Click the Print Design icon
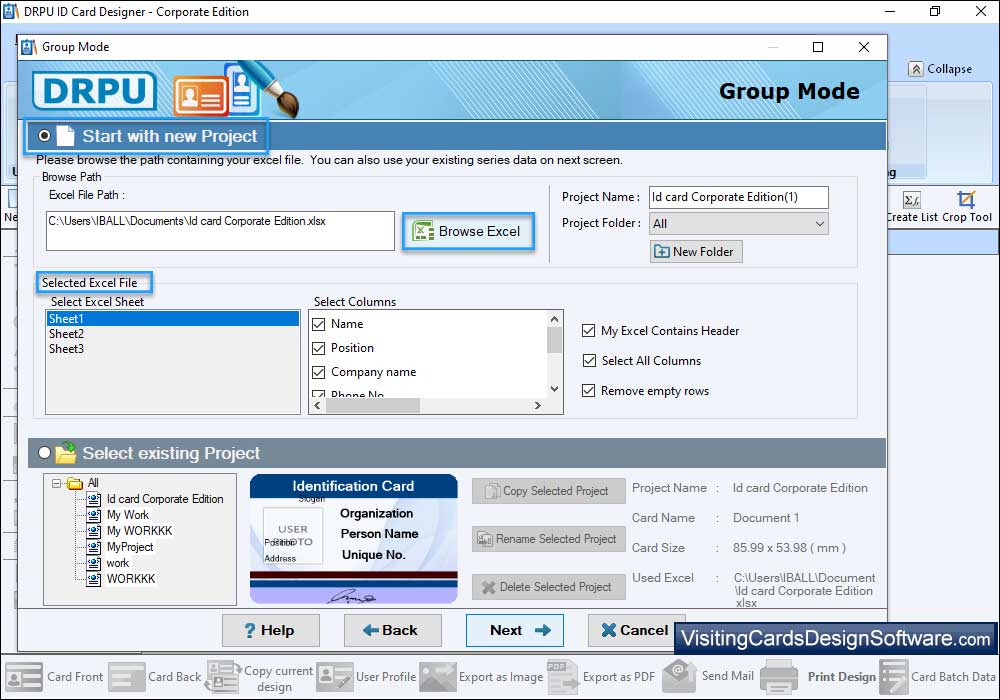Viewport: 1000px width, 700px height. coord(779,677)
